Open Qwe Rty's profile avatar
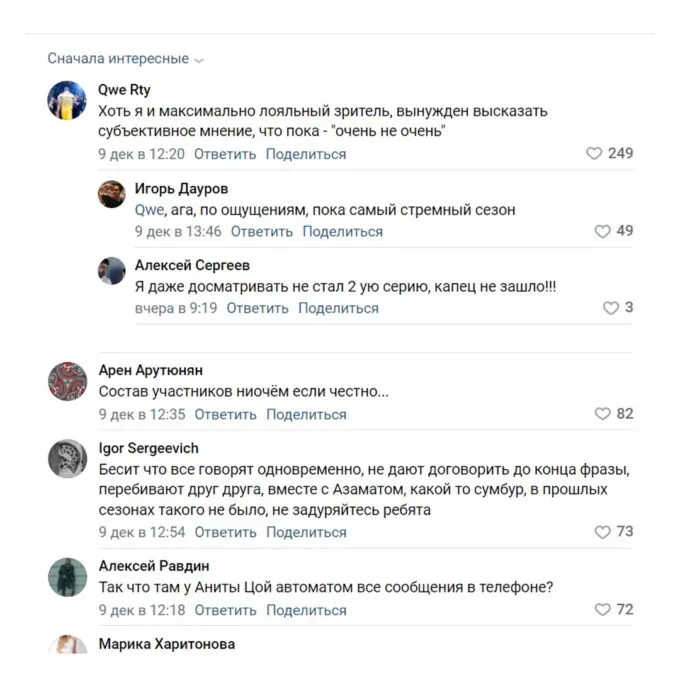 point(67,100)
